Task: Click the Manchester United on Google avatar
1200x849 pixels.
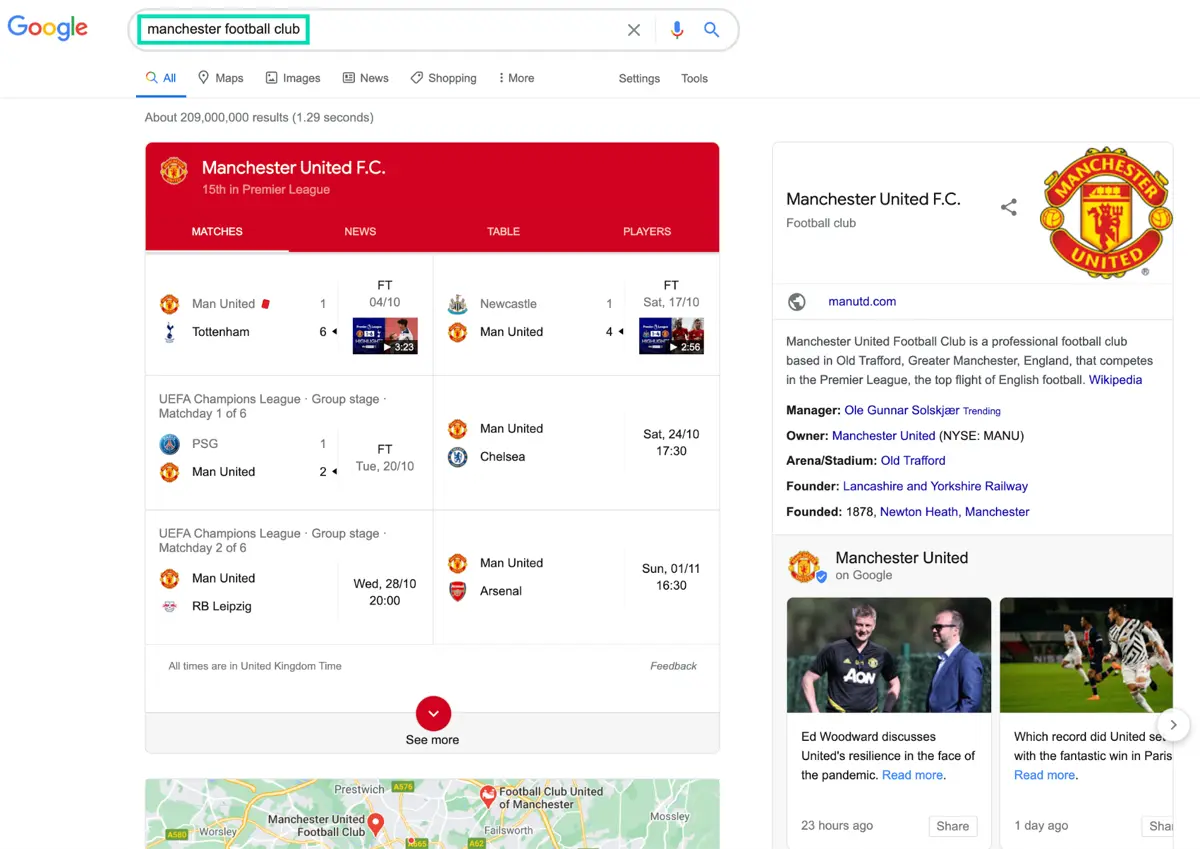Action: coord(804,566)
